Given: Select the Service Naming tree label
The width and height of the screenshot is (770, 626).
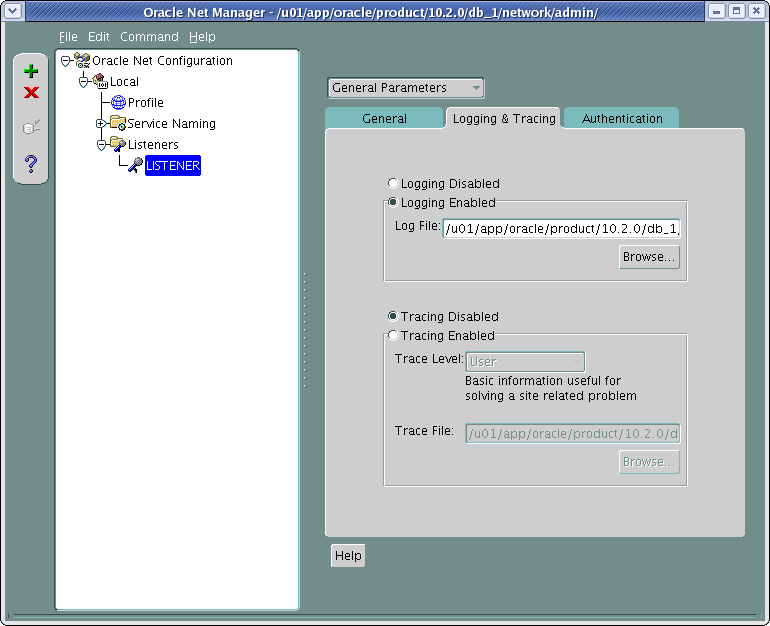Looking at the screenshot, I should (x=171, y=124).
